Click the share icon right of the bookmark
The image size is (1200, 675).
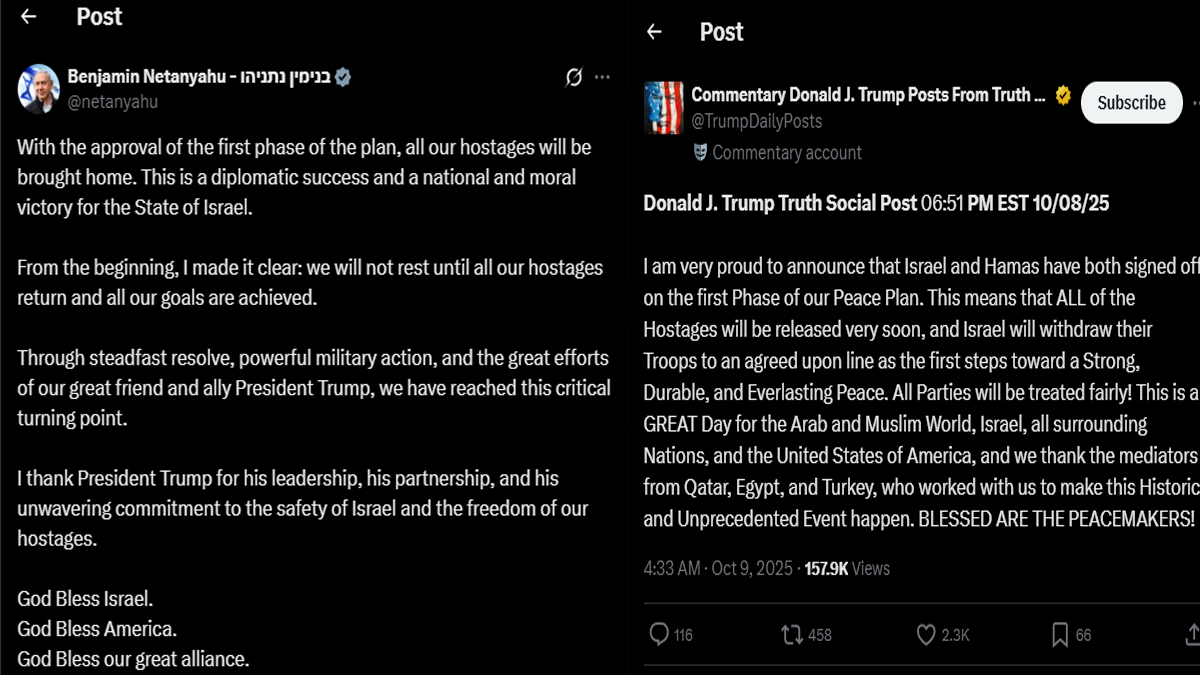pyautogui.click(x=1191, y=634)
